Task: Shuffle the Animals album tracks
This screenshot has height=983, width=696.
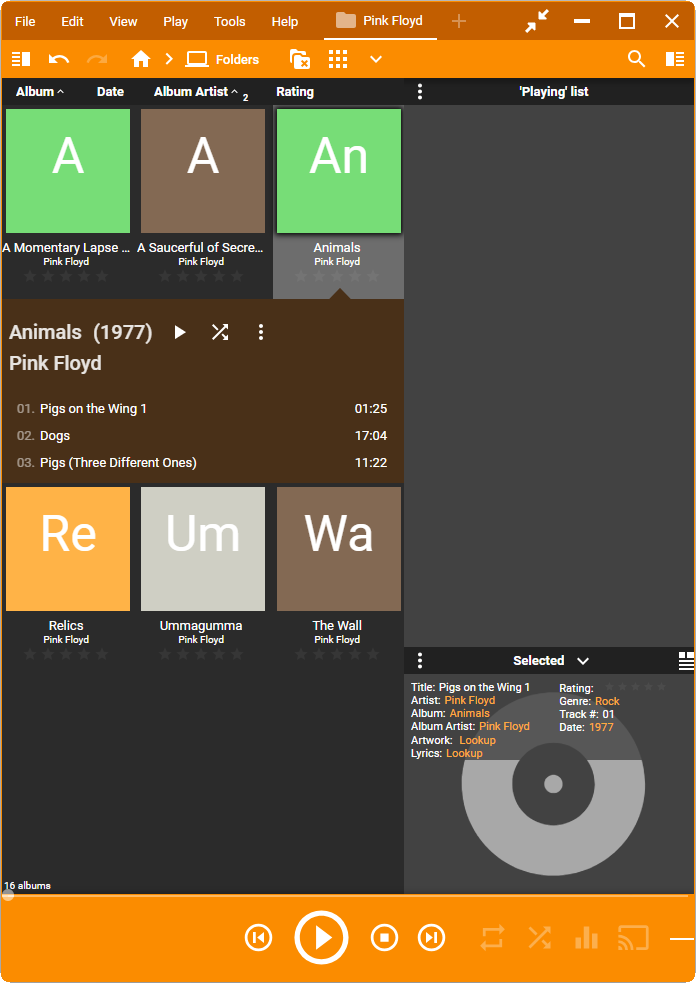Action: (x=220, y=332)
